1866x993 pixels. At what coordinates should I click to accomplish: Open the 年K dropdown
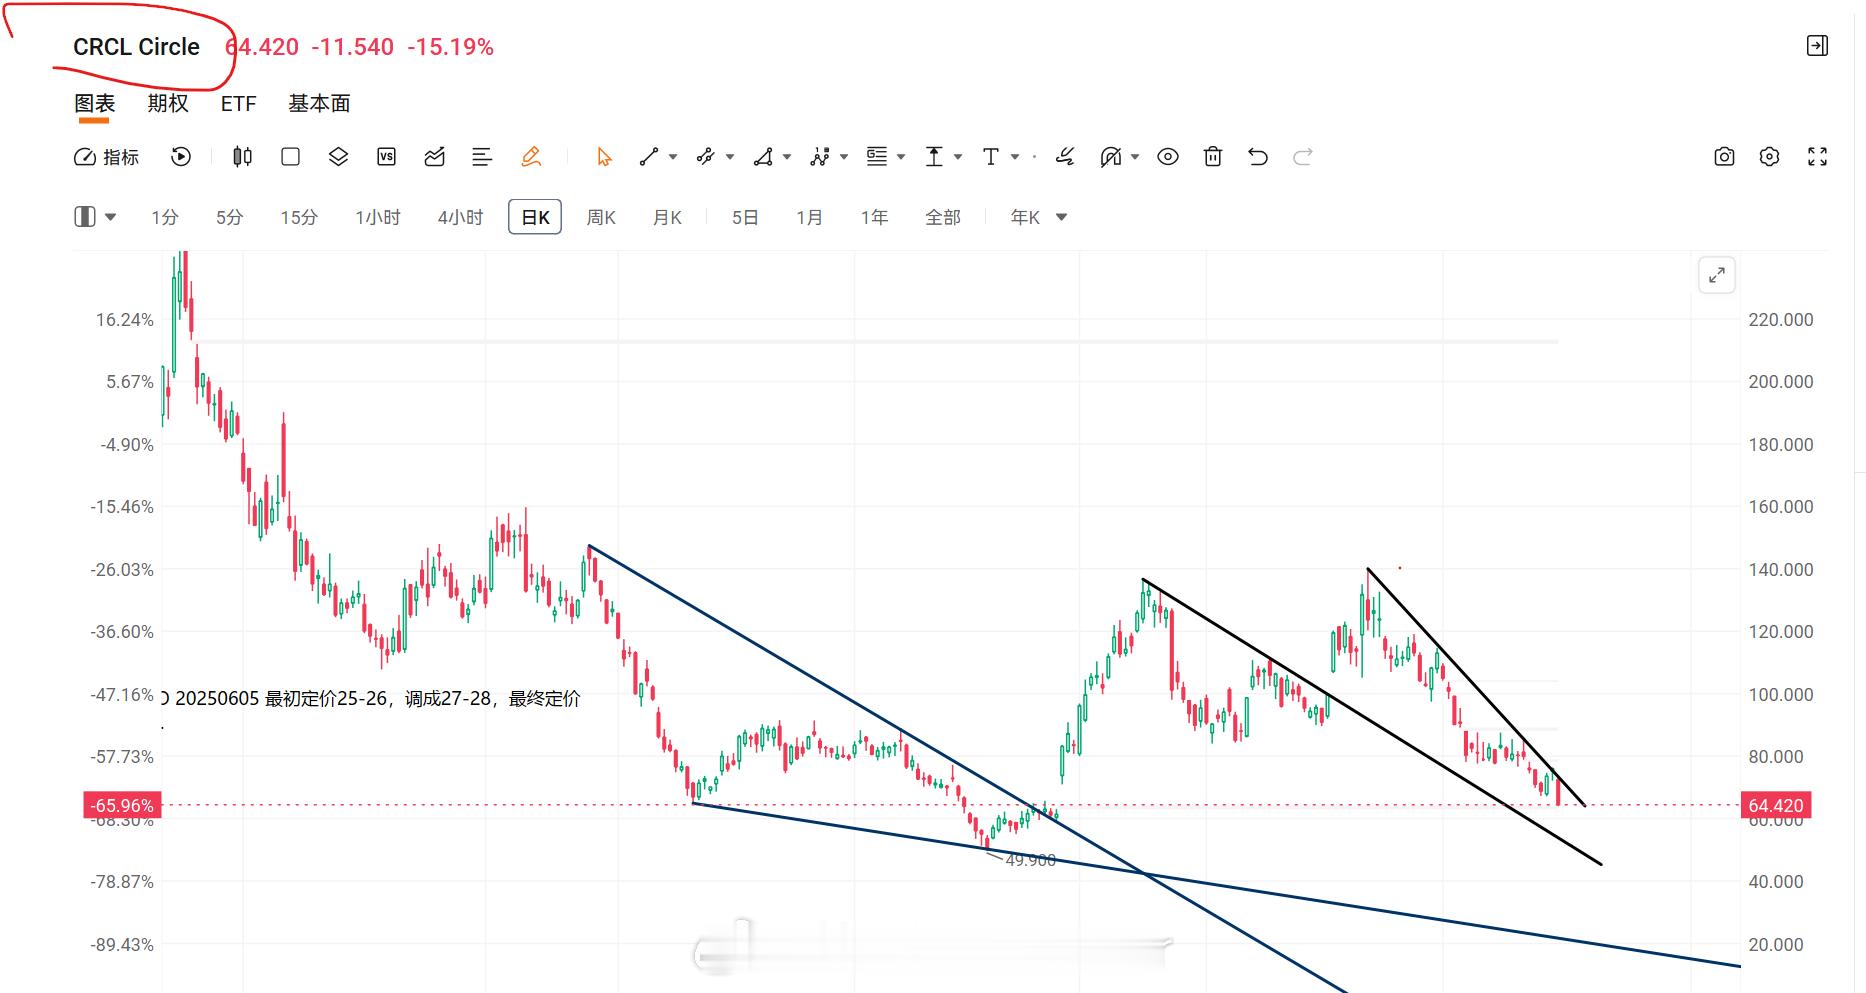[x=1038, y=217]
